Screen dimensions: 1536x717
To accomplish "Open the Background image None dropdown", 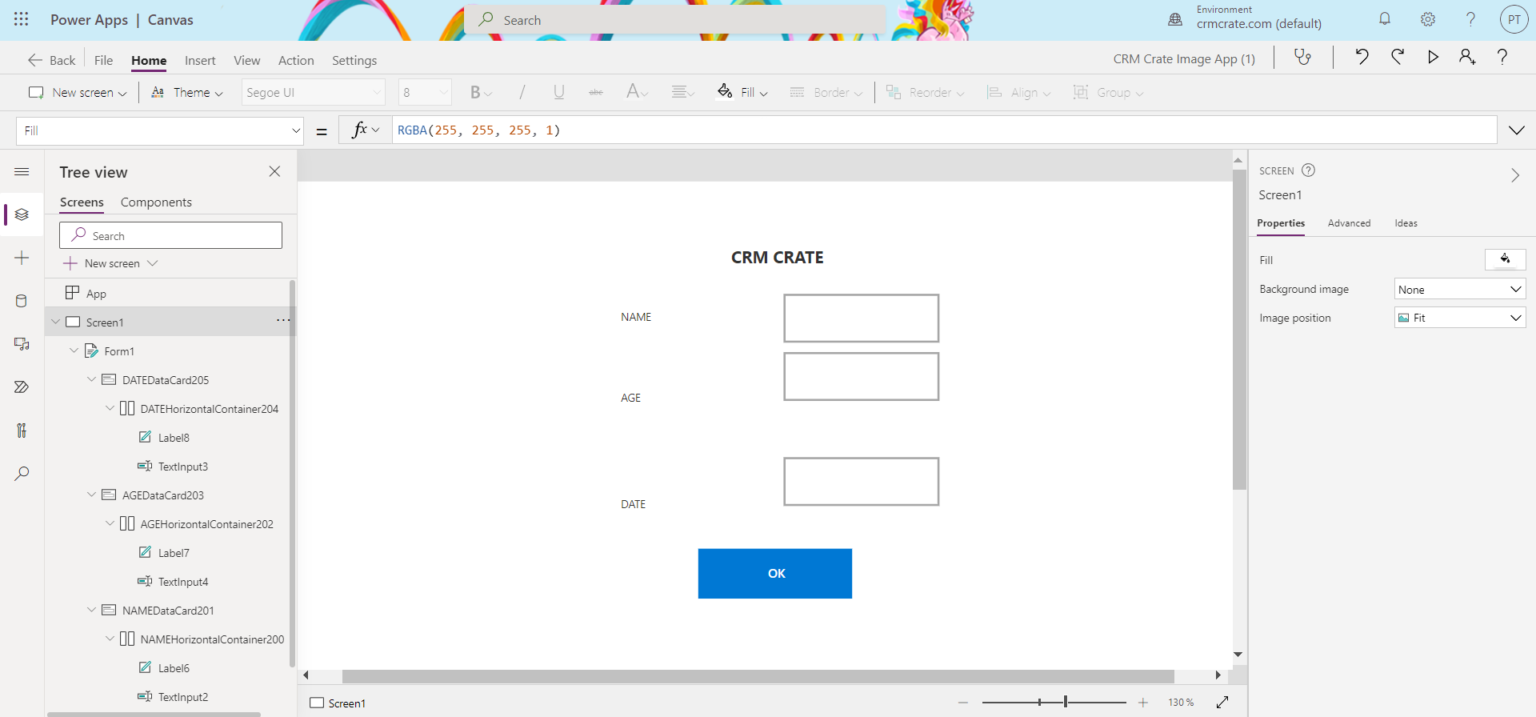I will click(1458, 288).
